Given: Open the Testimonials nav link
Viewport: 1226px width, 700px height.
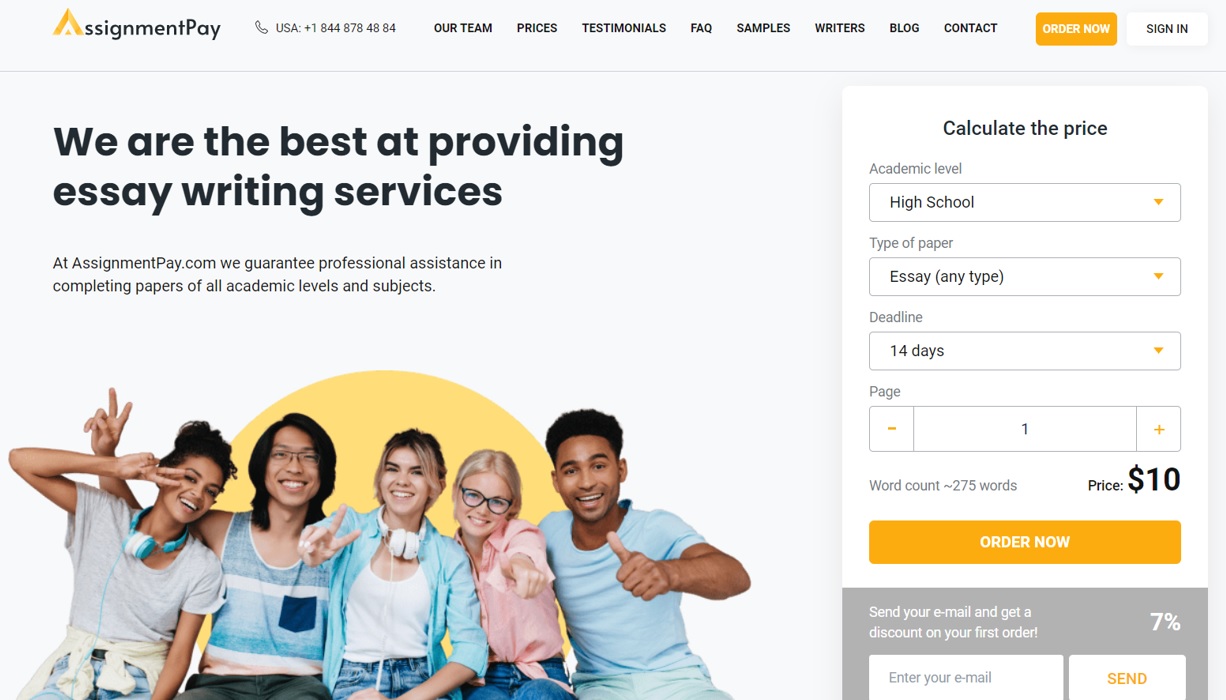Looking at the screenshot, I should point(624,28).
